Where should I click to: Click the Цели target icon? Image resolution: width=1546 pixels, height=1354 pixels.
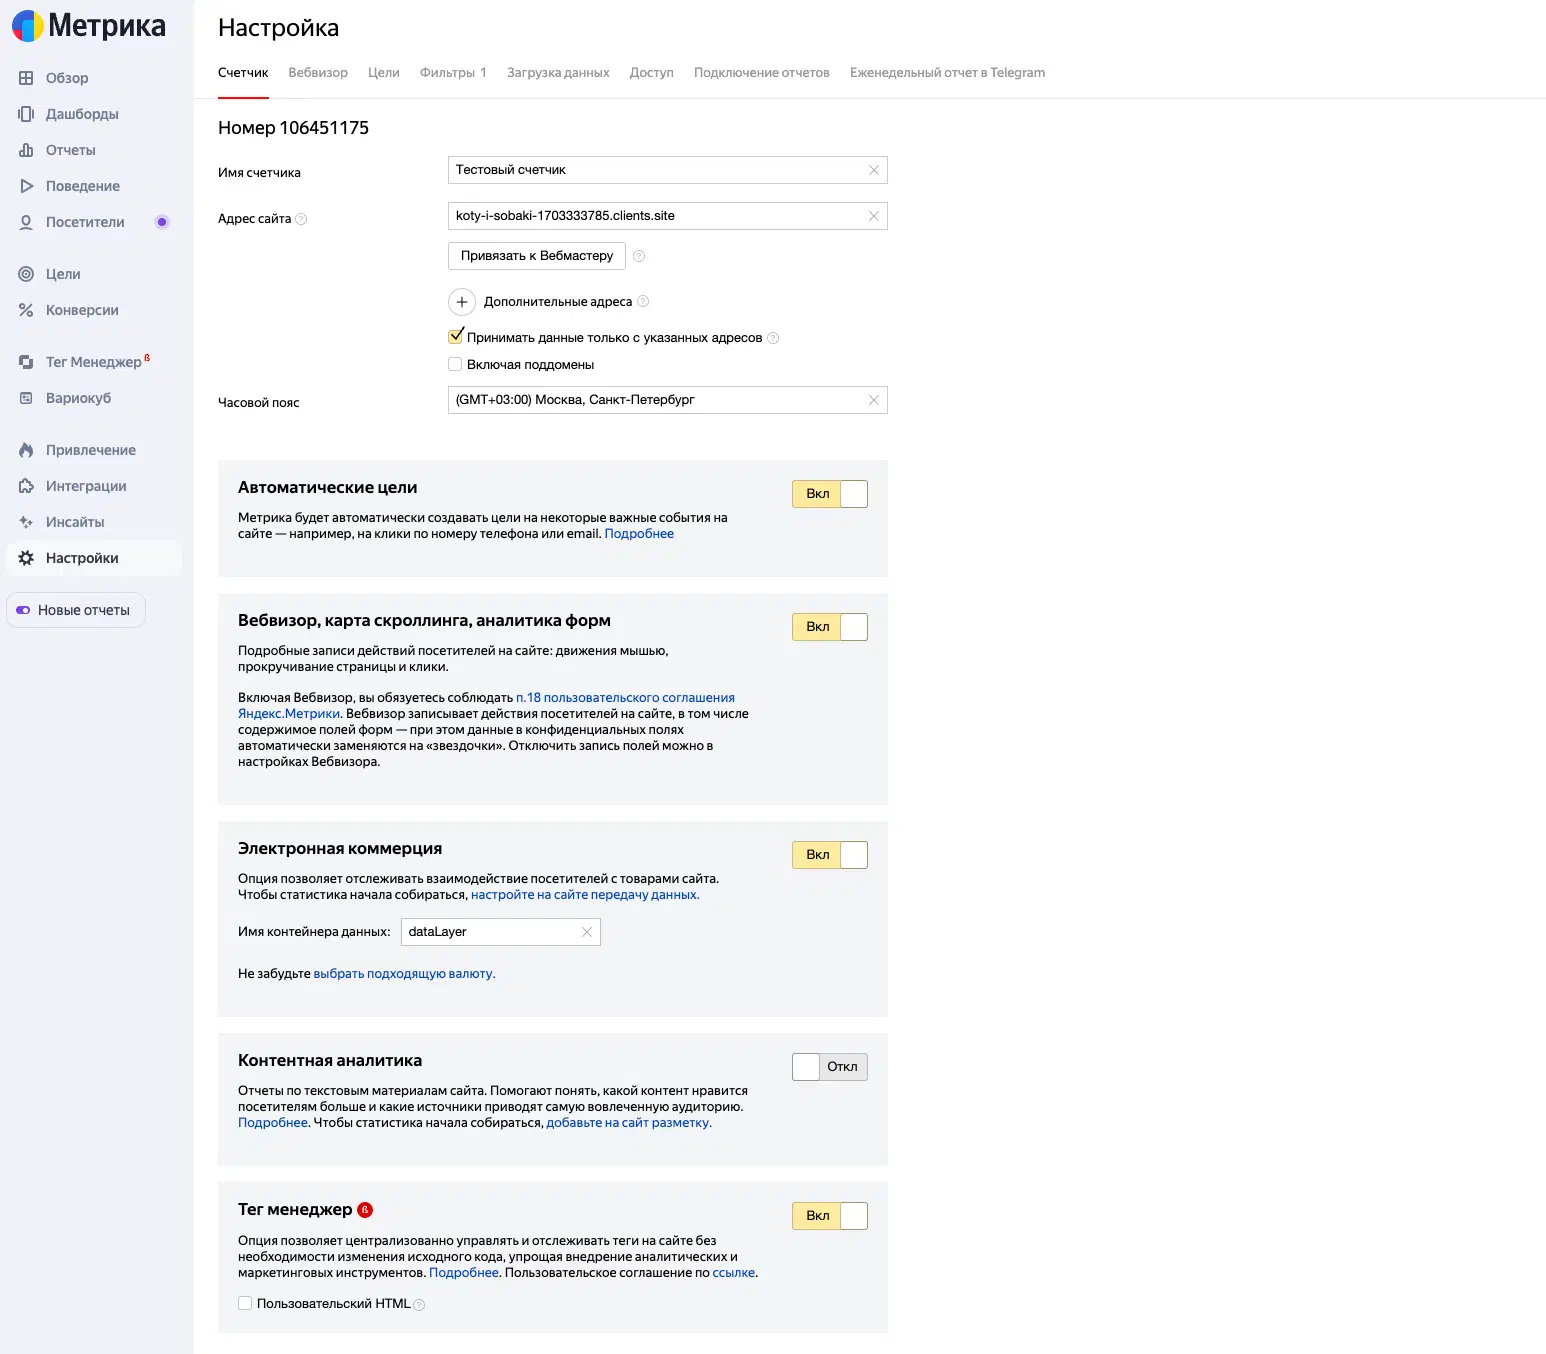click(26, 274)
